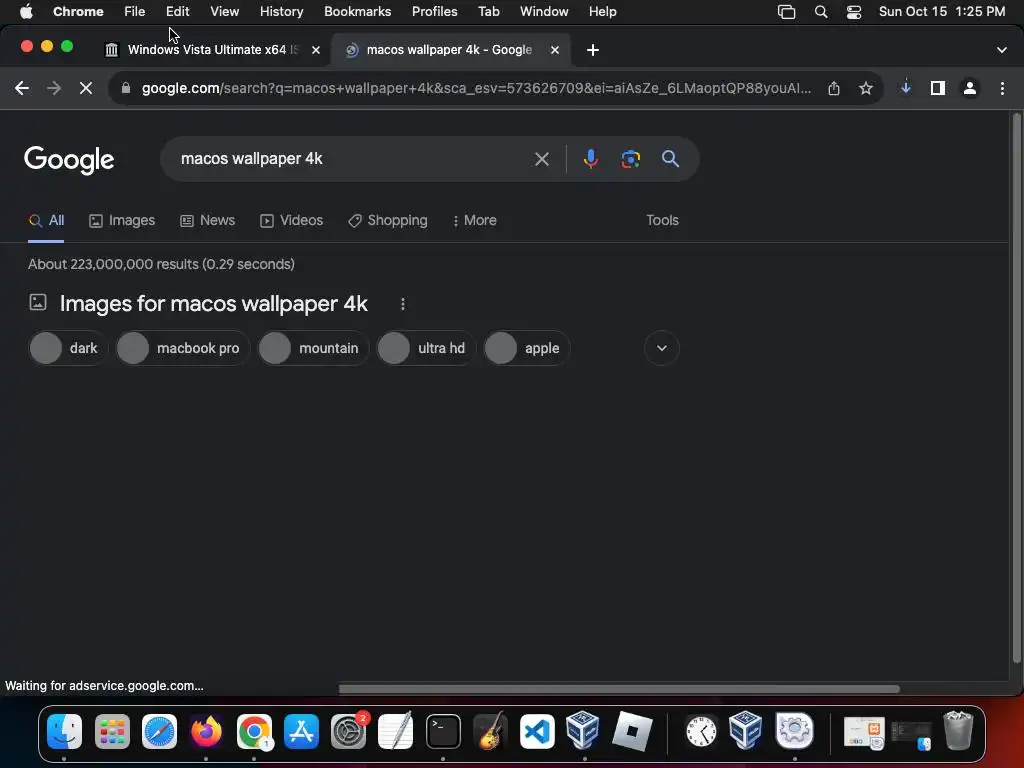Click the Google logo
Image resolution: width=1024 pixels, height=768 pixels.
click(x=69, y=159)
